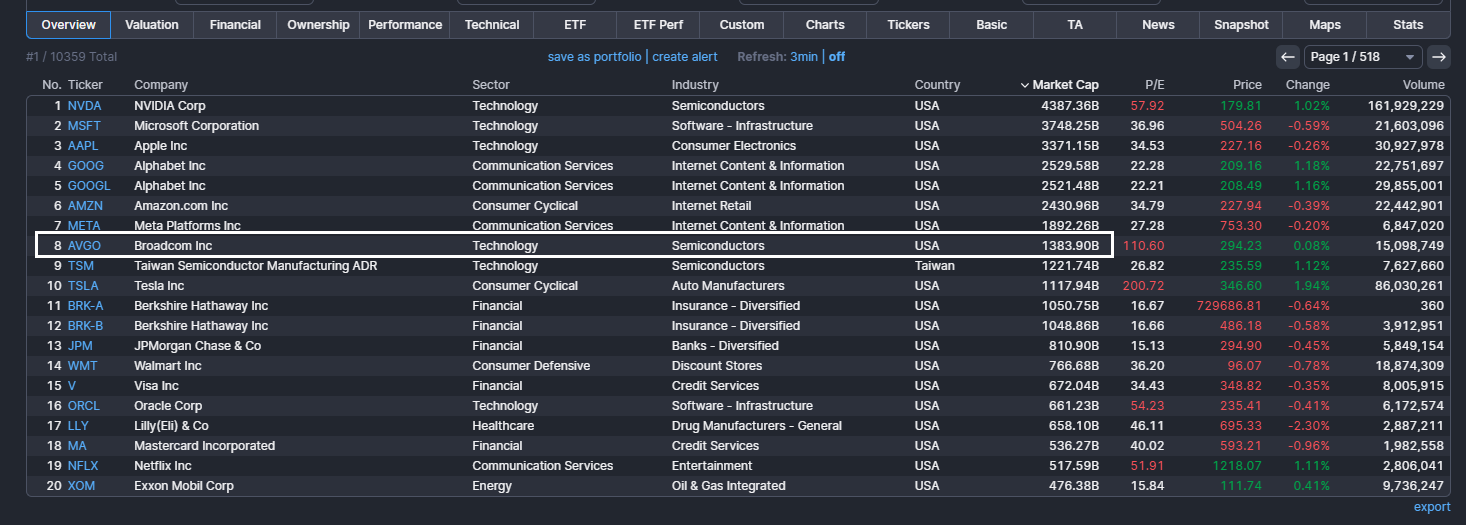This screenshot has height=525, width=1466.
Task: Click the Microsoft Corporation company name
Action: click(x=196, y=125)
